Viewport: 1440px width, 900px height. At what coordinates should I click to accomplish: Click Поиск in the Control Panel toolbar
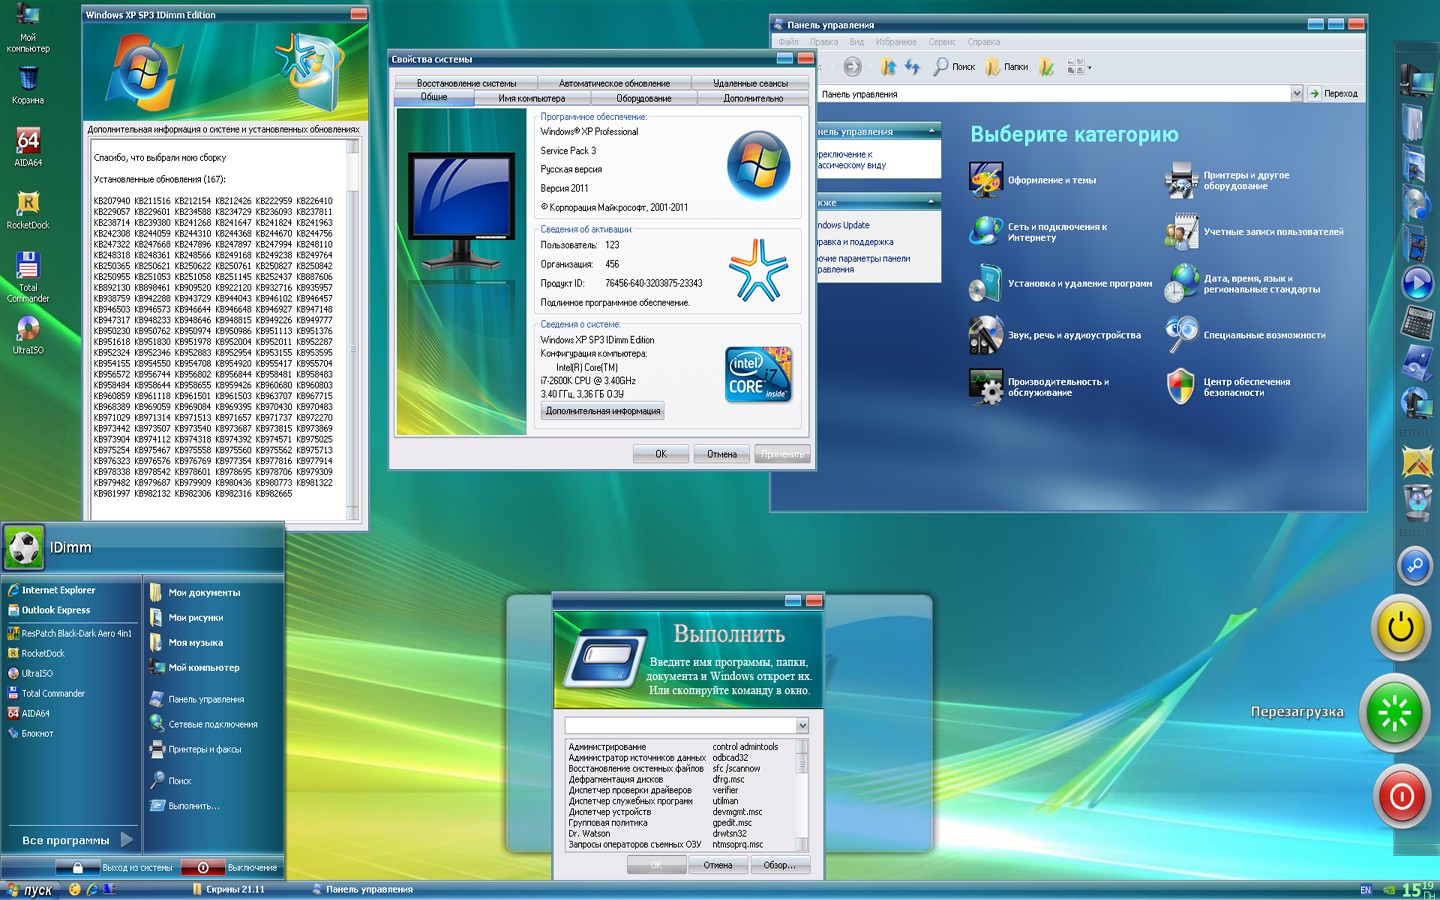point(954,67)
